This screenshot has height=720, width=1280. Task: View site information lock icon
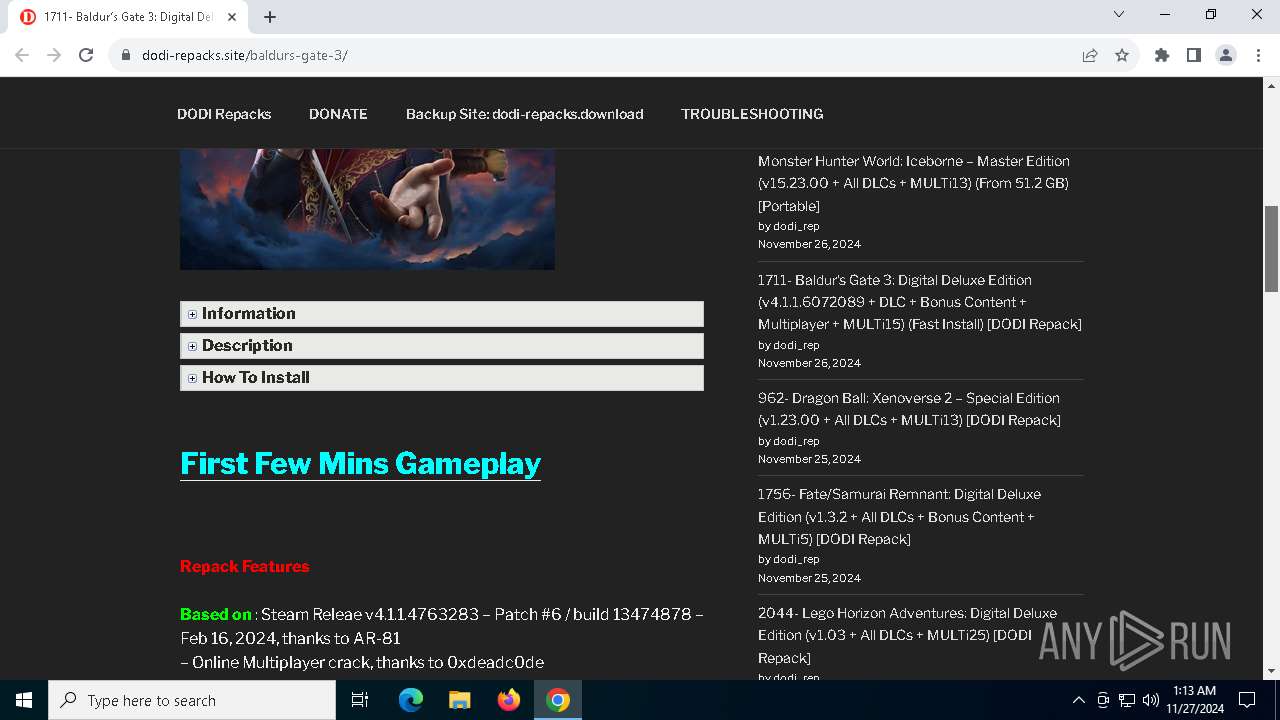[x=126, y=55]
